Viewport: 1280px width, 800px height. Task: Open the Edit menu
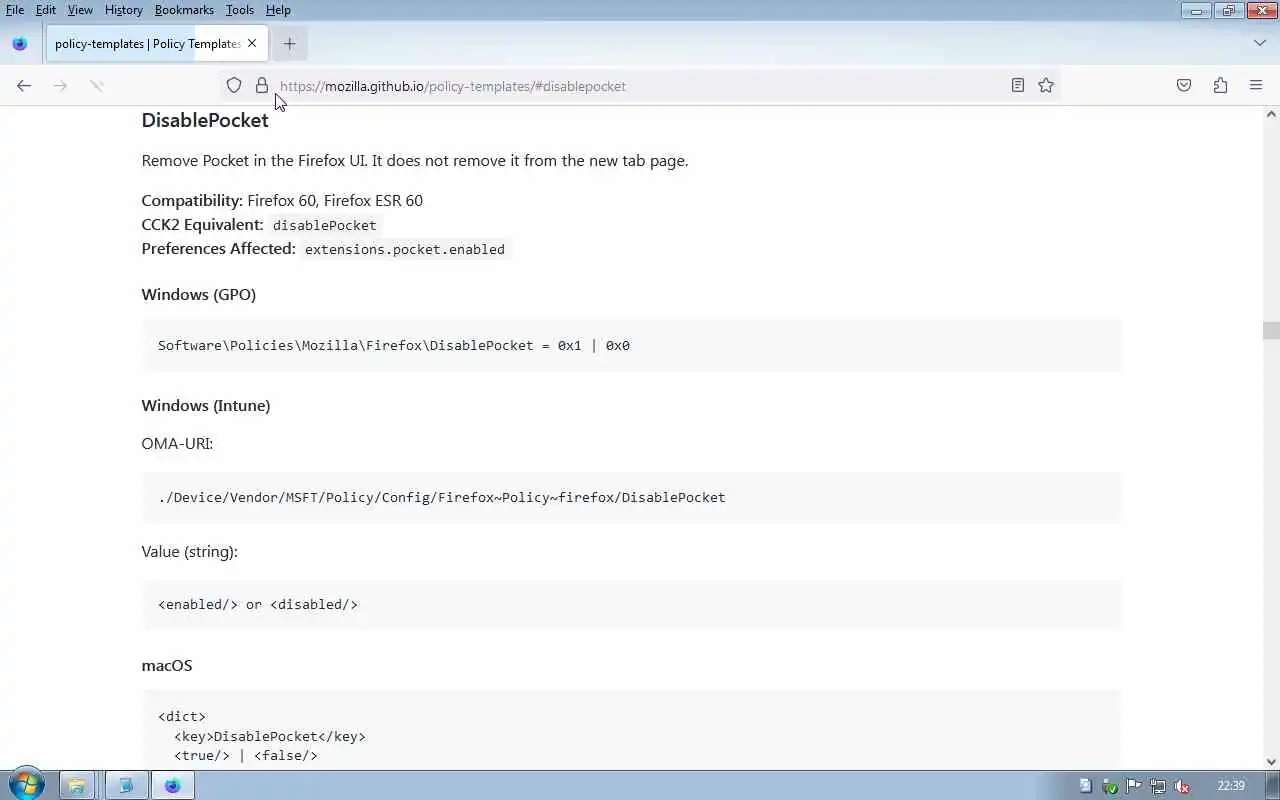(x=46, y=10)
